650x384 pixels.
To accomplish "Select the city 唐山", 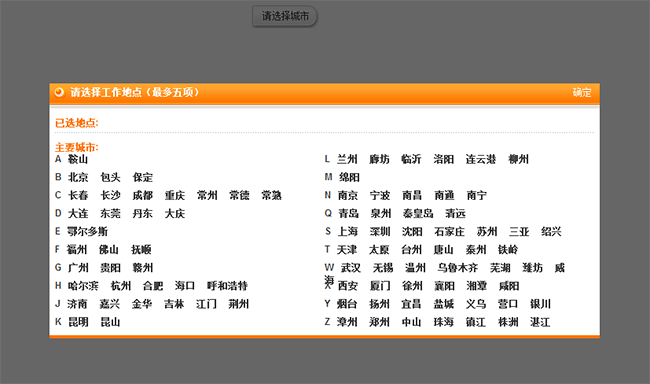I will (444, 250).
